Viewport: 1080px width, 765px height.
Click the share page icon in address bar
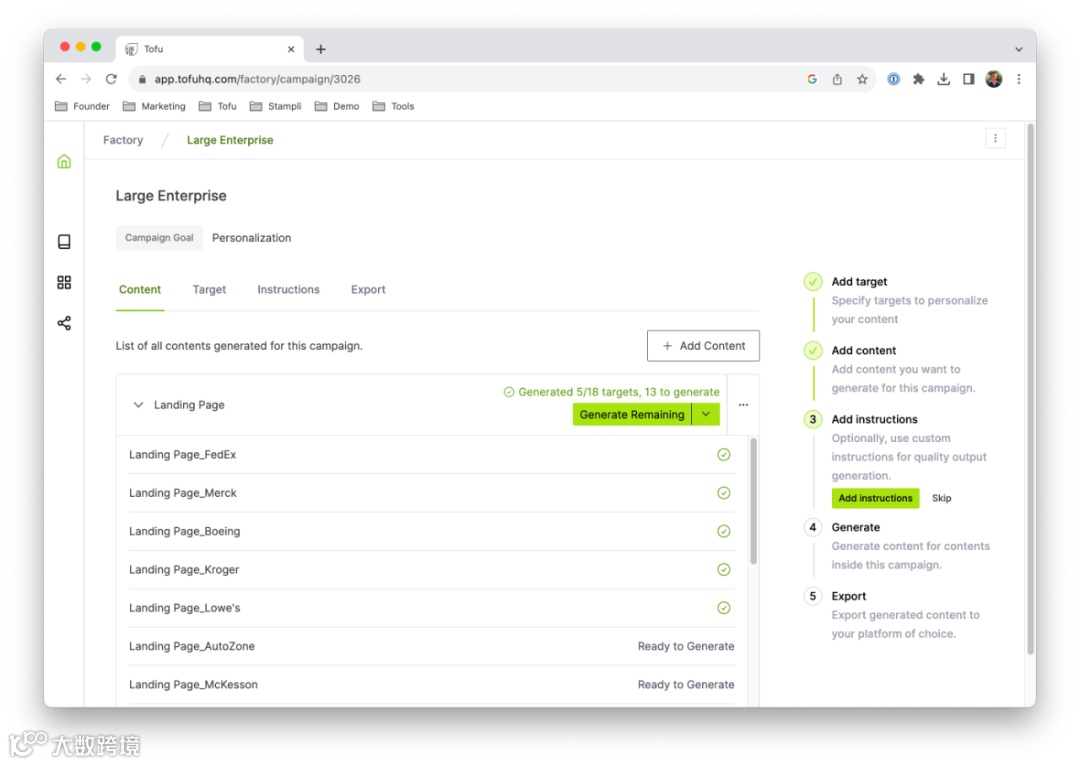coord(837,79)
